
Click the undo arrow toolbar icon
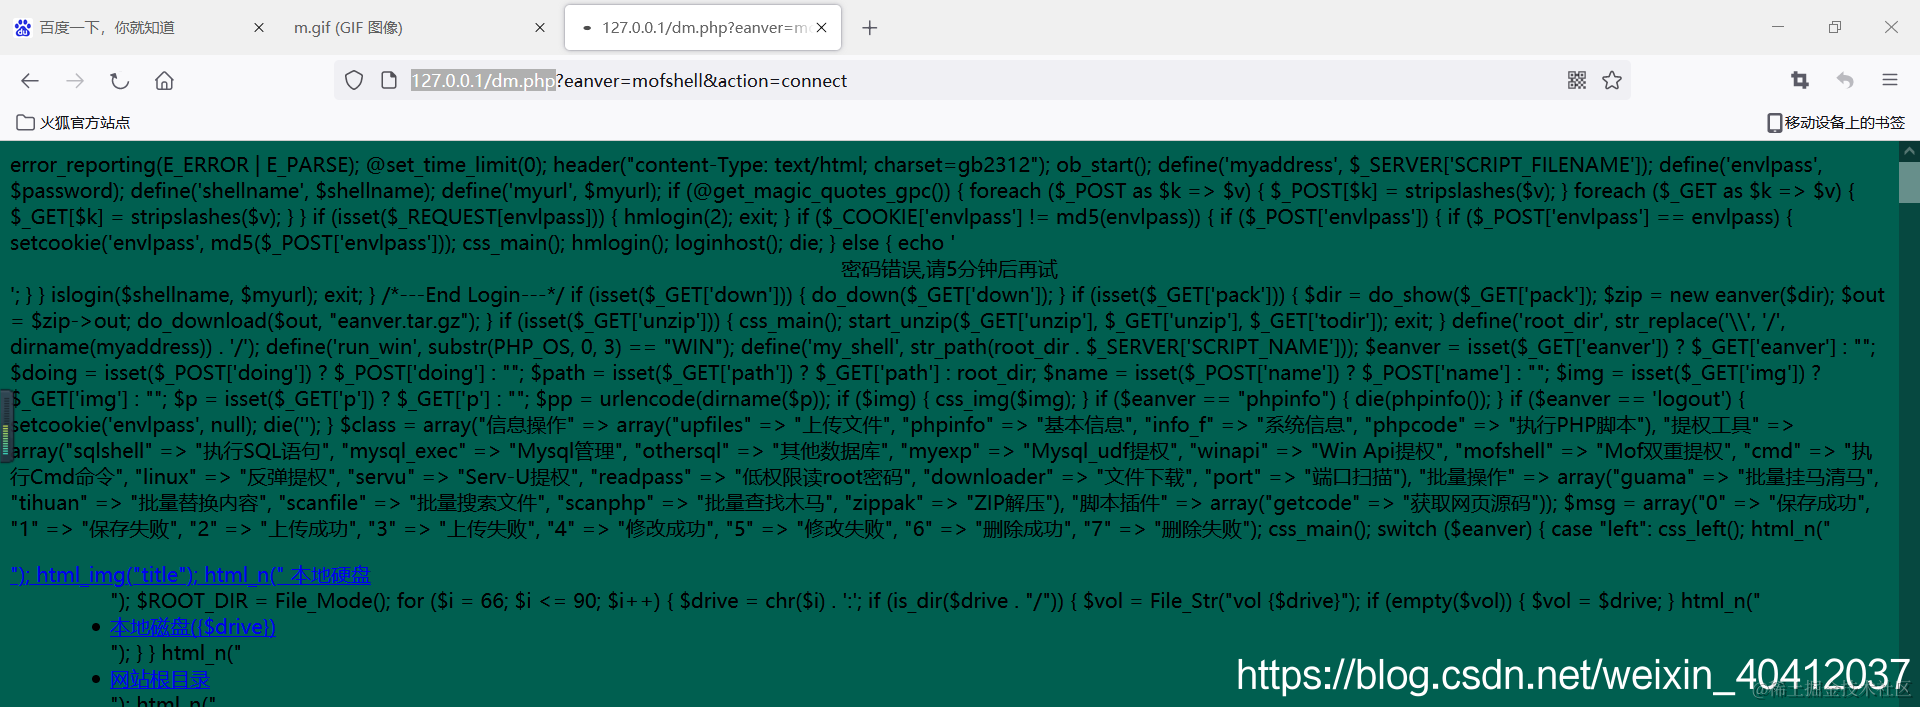click(x=1845, y=80)
